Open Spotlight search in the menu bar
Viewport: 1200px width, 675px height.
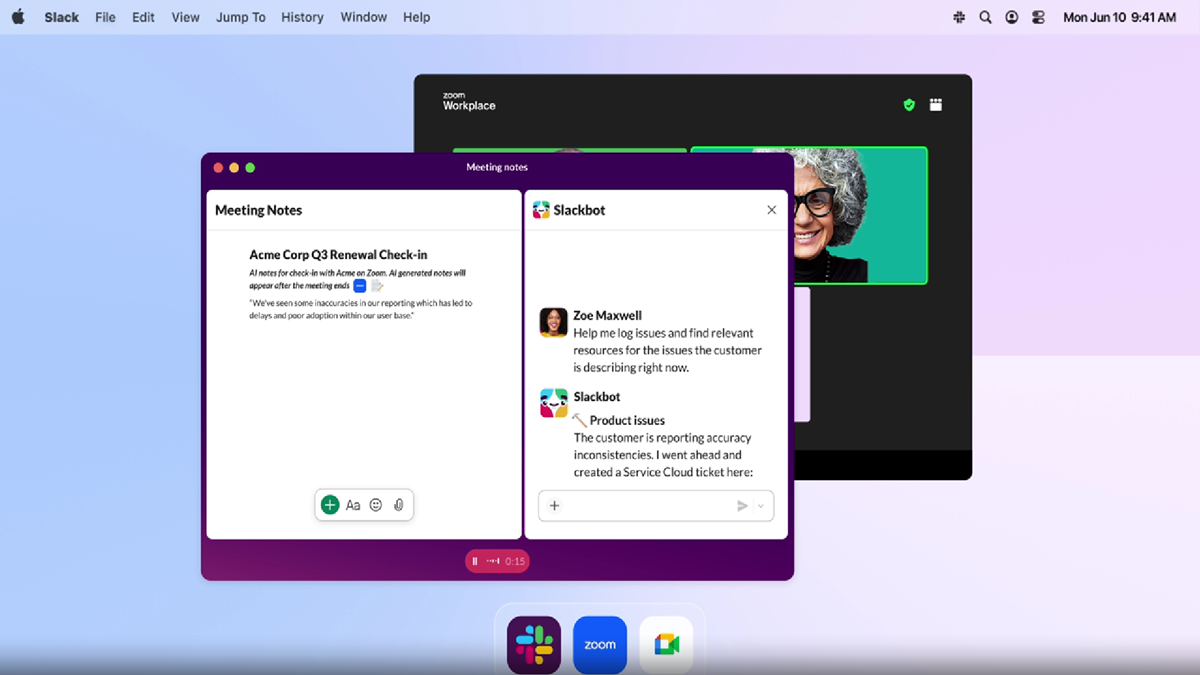pyautogui.click(x=985, y=17)
